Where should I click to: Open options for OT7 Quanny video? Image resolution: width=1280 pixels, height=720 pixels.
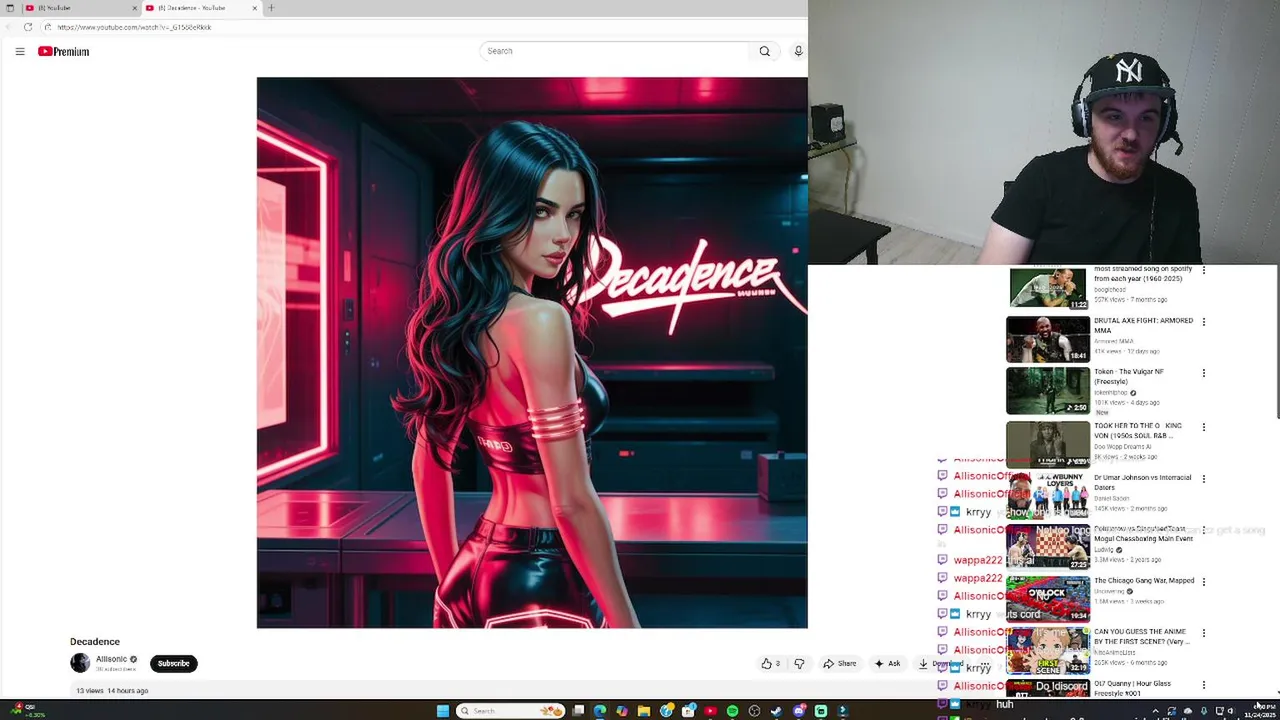1204,685
